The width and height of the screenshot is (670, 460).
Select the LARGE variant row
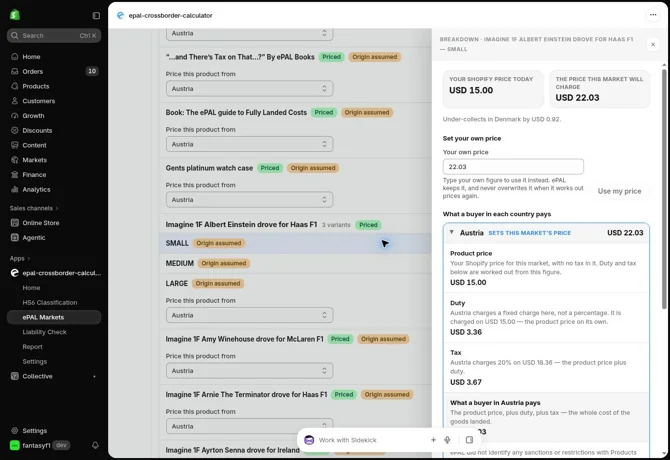[296, 283]
